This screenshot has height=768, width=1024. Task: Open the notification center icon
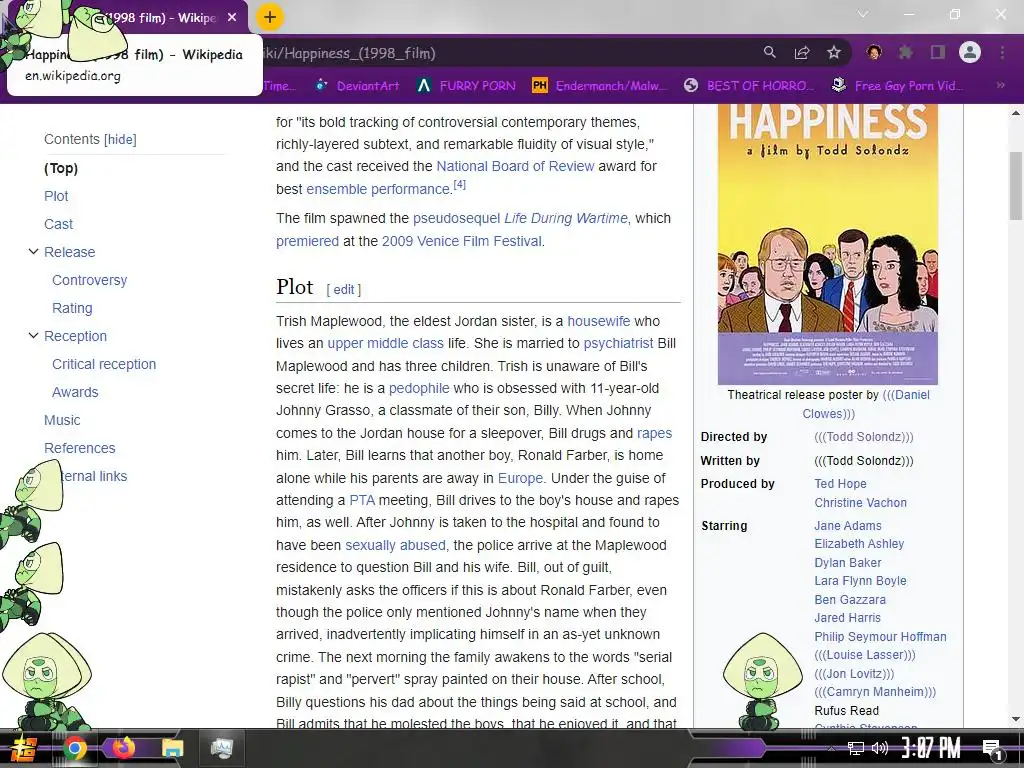(x=992, y=749)
